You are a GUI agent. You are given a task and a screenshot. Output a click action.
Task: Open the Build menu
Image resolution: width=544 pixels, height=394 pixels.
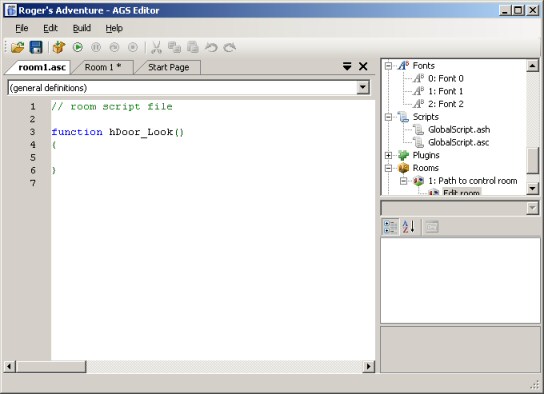click(x=82, y=28)
